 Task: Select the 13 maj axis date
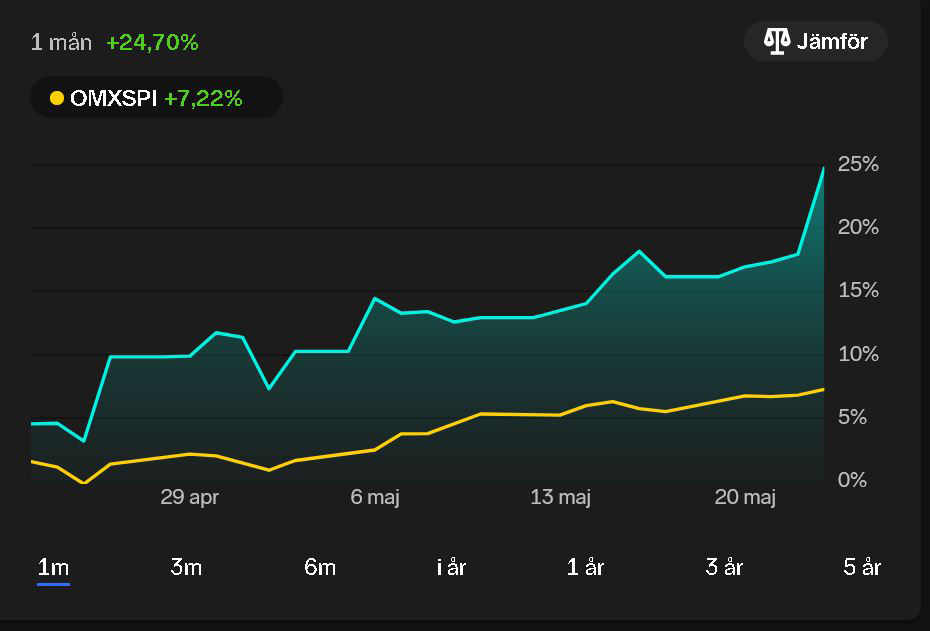coord(560,497)
